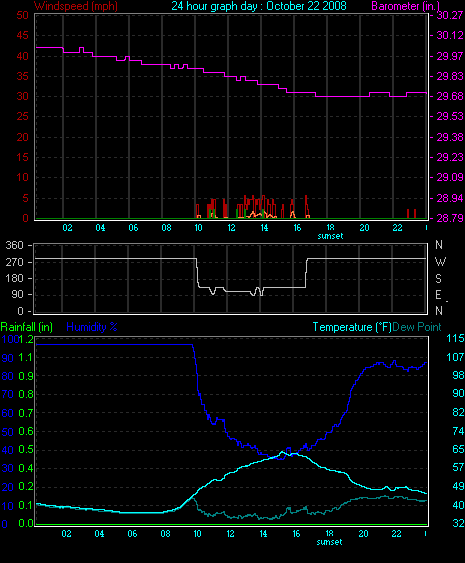Click the Rainfall (in) legend label
465x563 pixels.
pyautogui.click(x=27, y=327)
